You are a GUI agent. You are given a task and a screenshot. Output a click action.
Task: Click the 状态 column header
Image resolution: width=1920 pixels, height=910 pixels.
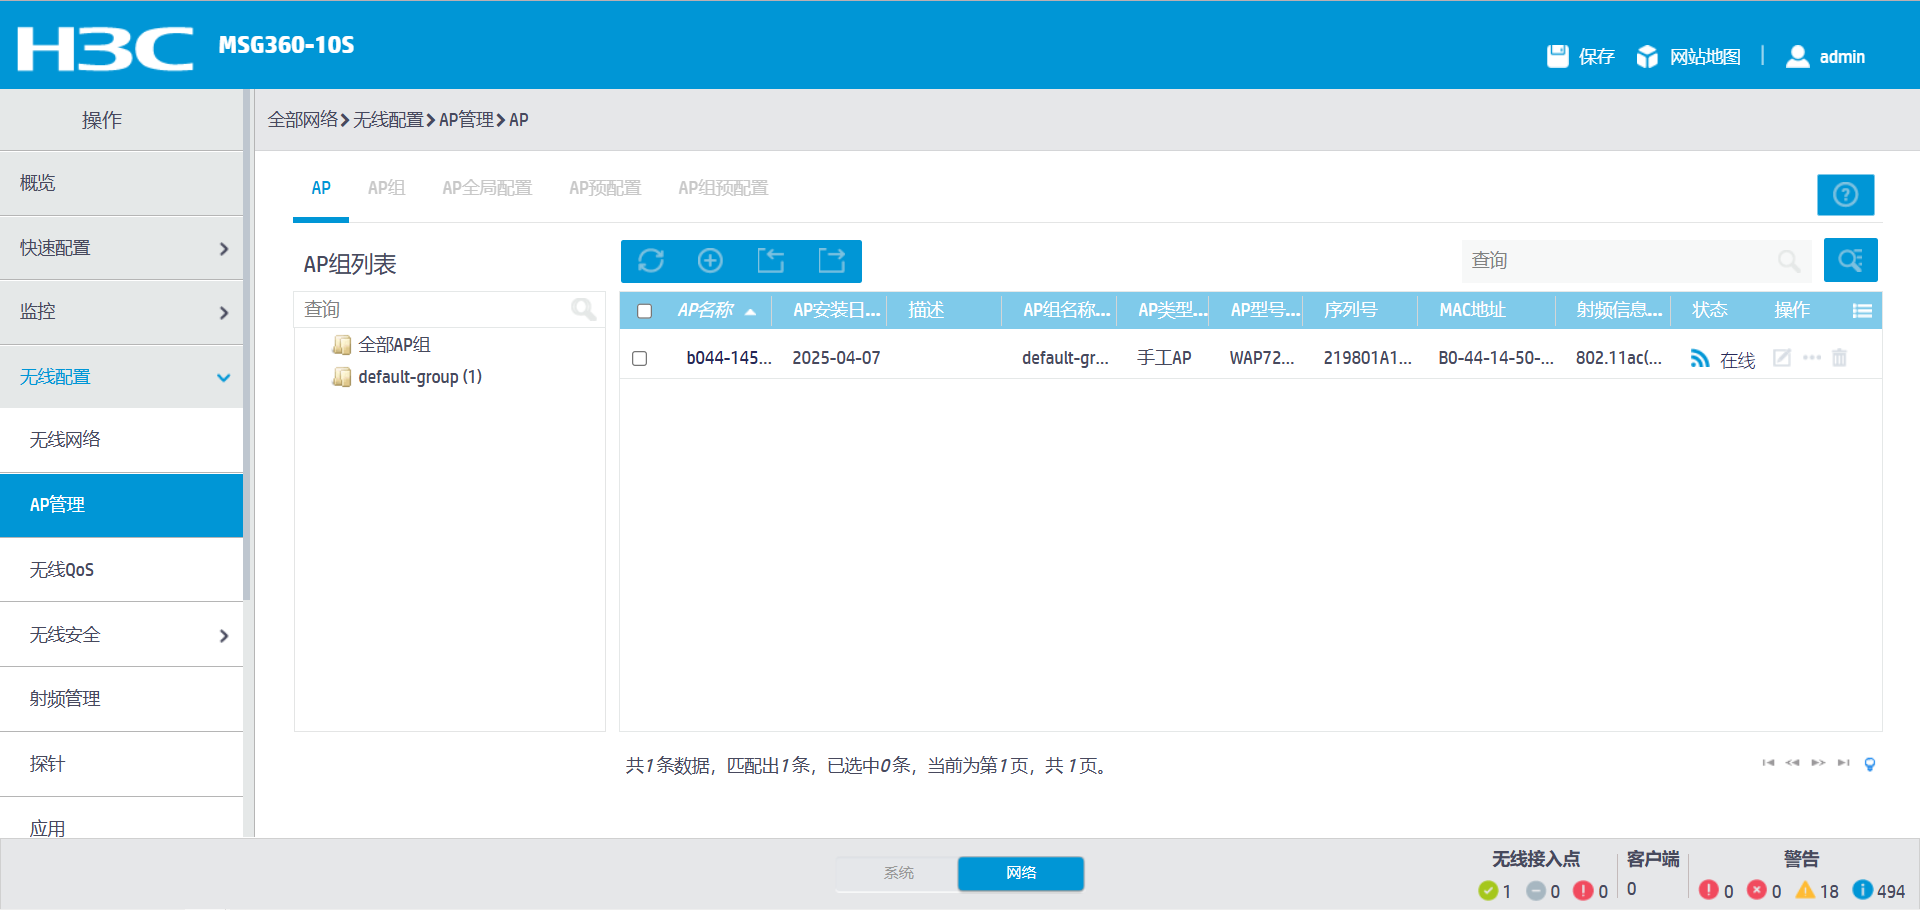tap(1709, 310)
